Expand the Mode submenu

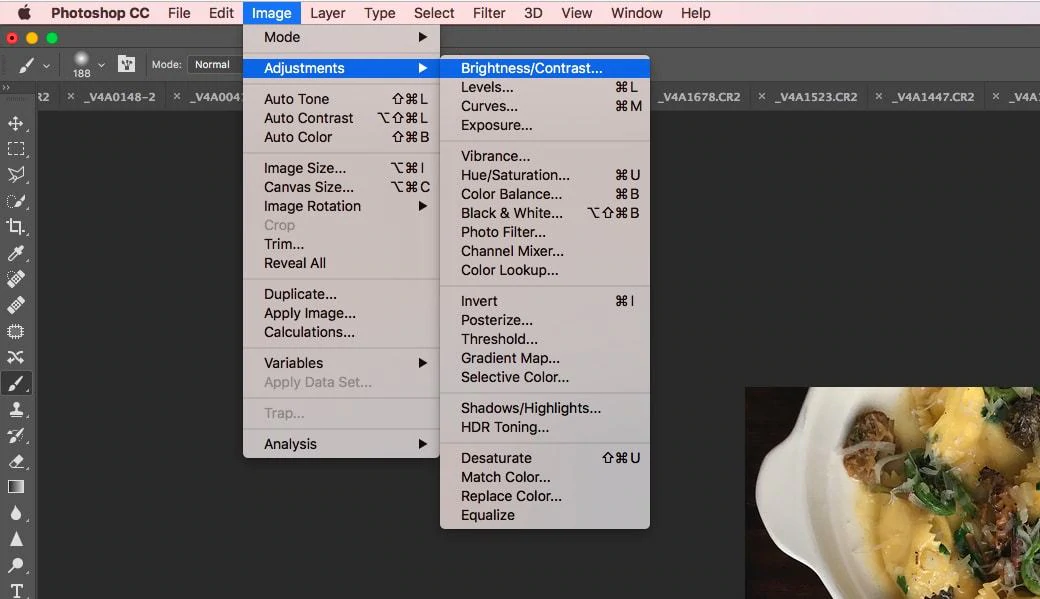(x=341, y=37)
